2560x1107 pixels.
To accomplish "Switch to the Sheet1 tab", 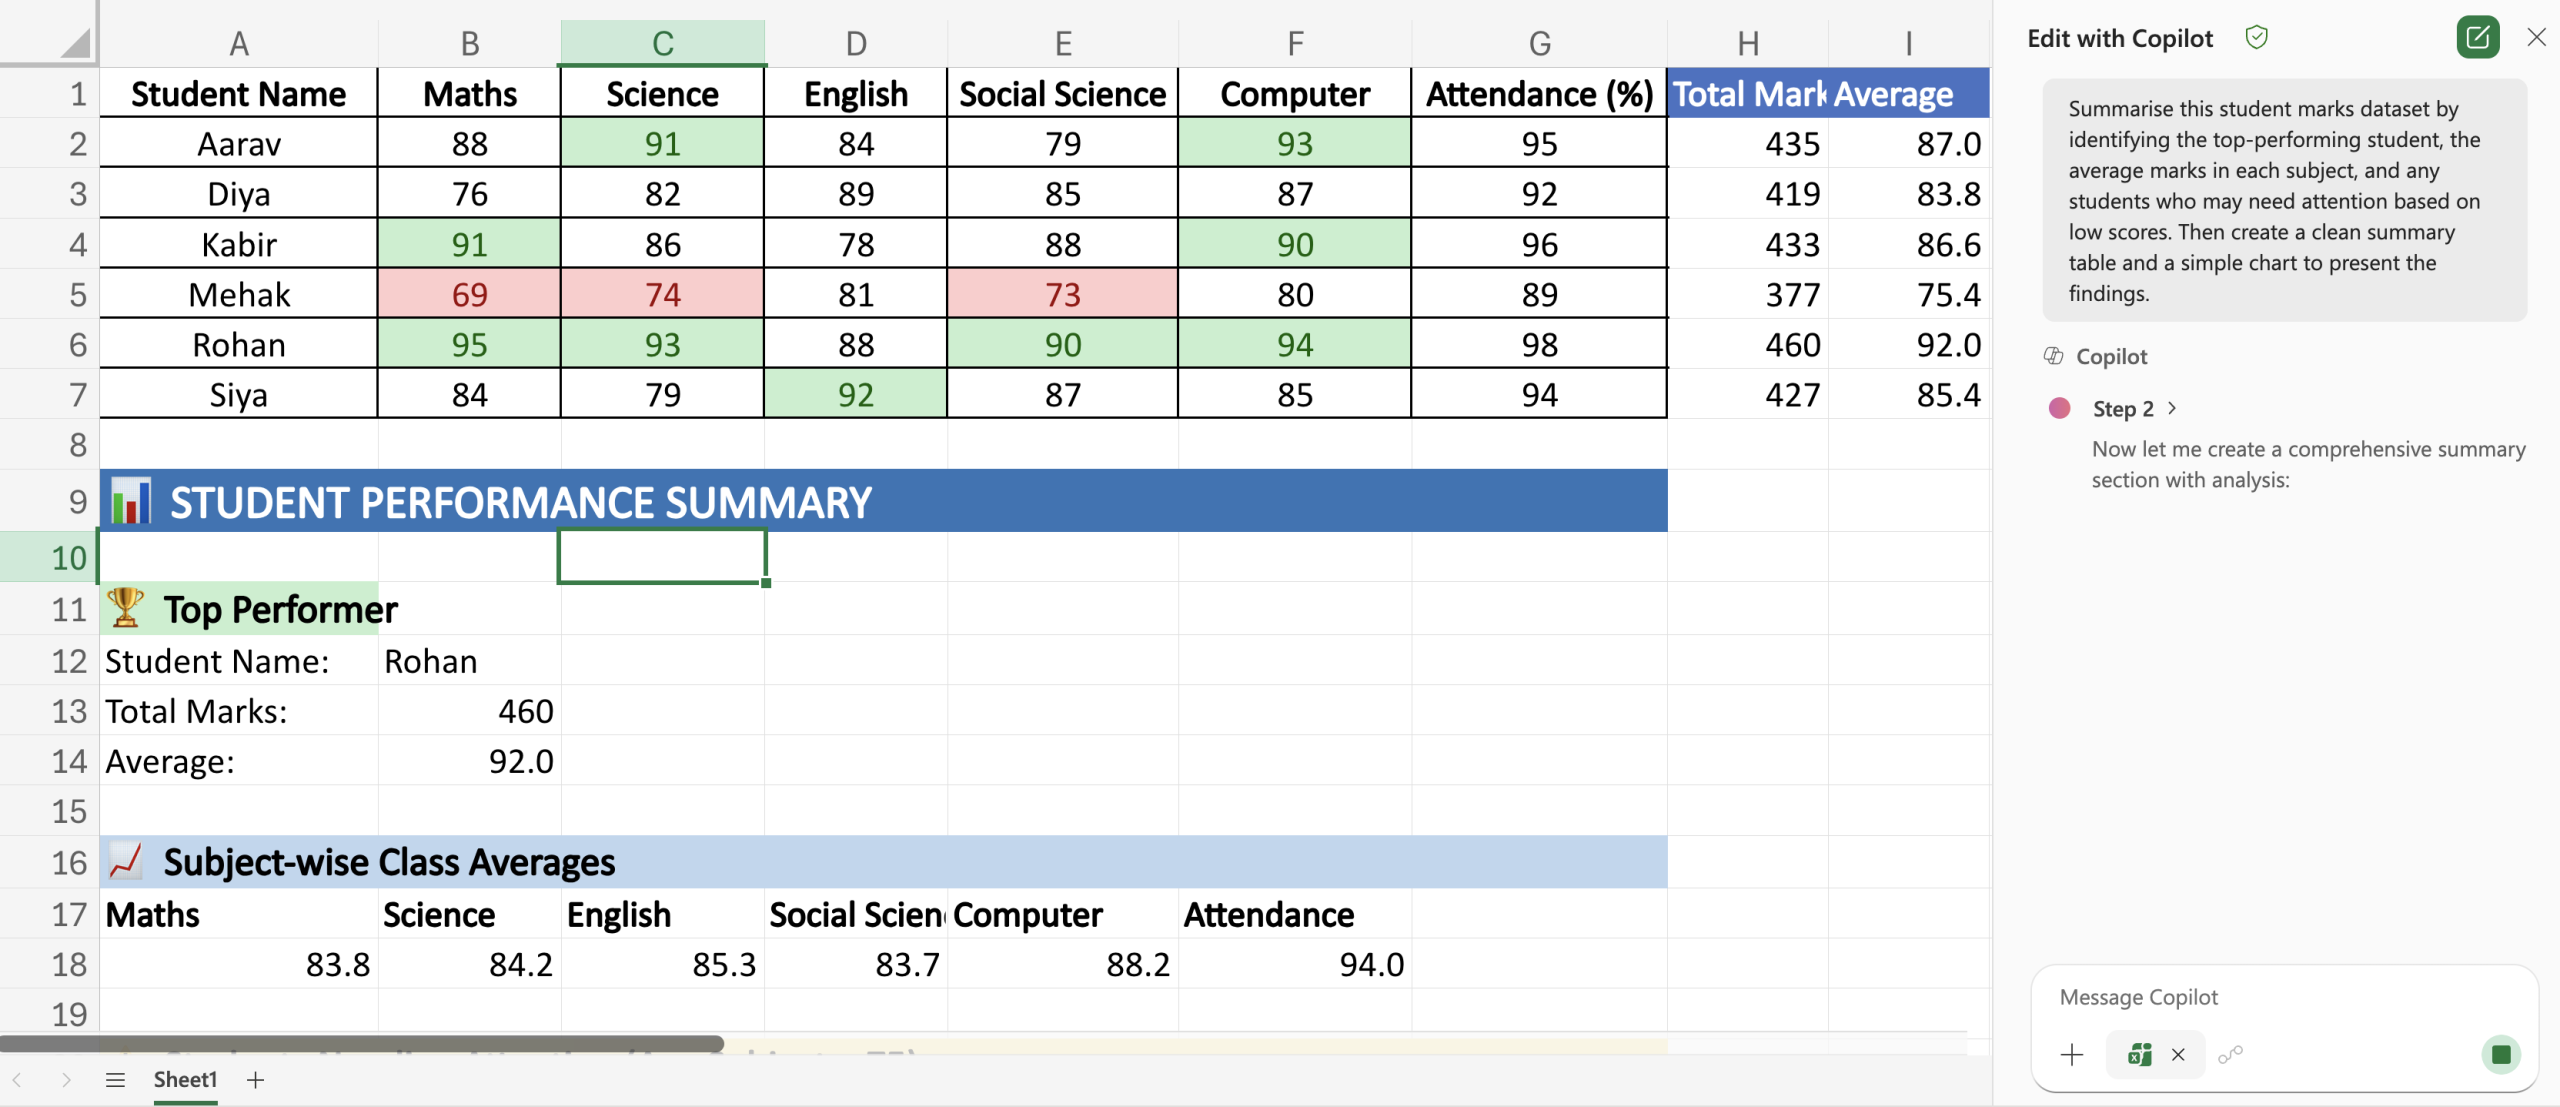I will tap(185, 1080).
